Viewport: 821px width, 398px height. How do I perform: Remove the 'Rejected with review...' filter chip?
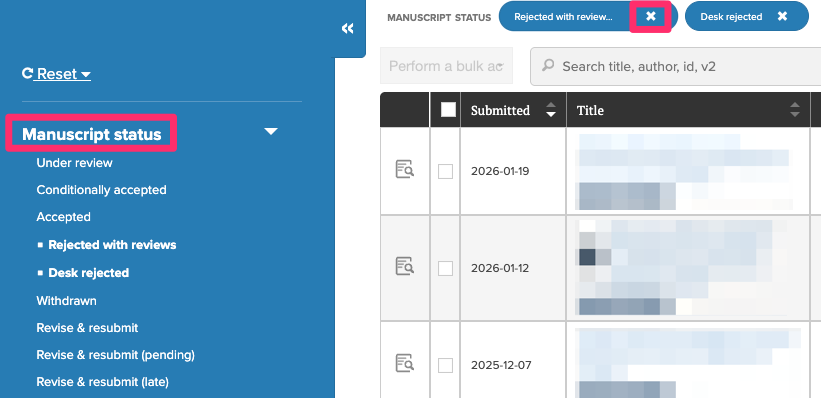pos(650,16)
